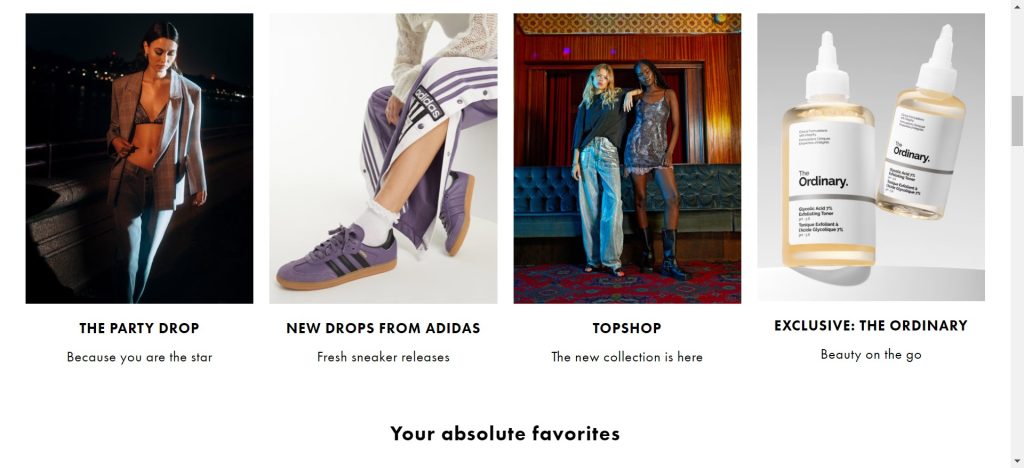The width and height of the screenshot is (1024, 468).
Task: Click NEW DROPS FROM ADIDAS heading
Action: pos(383,328)
